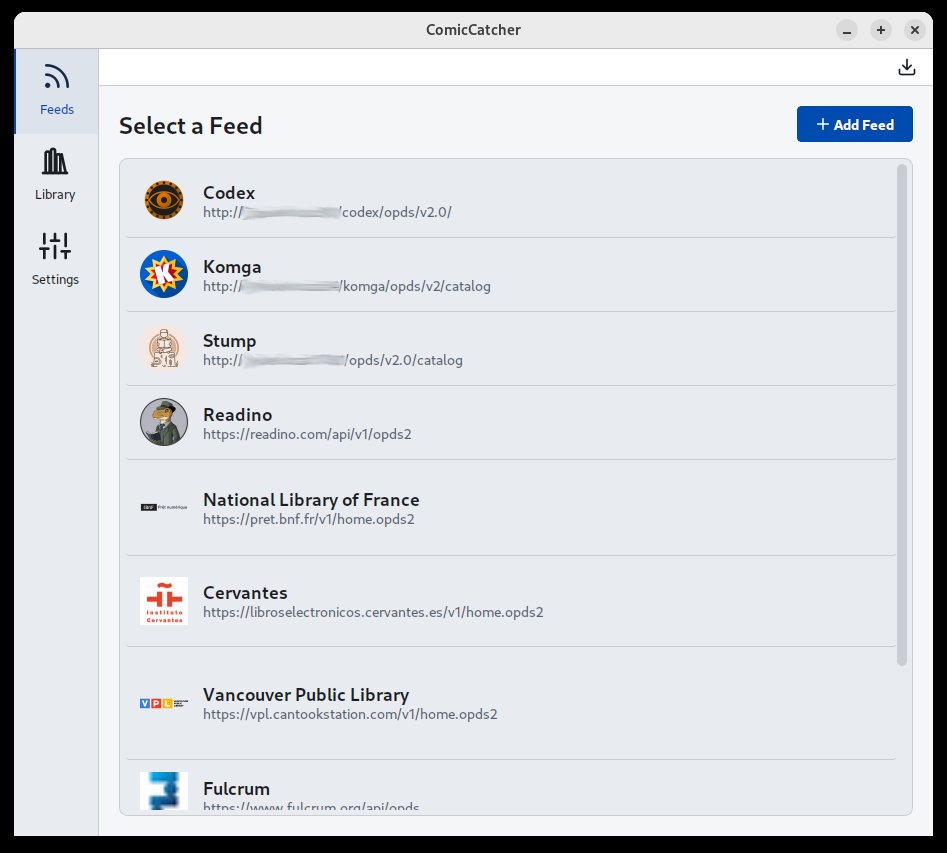
Task: Click the Komga starburst logo icon
Action: (x=164, y=274)
